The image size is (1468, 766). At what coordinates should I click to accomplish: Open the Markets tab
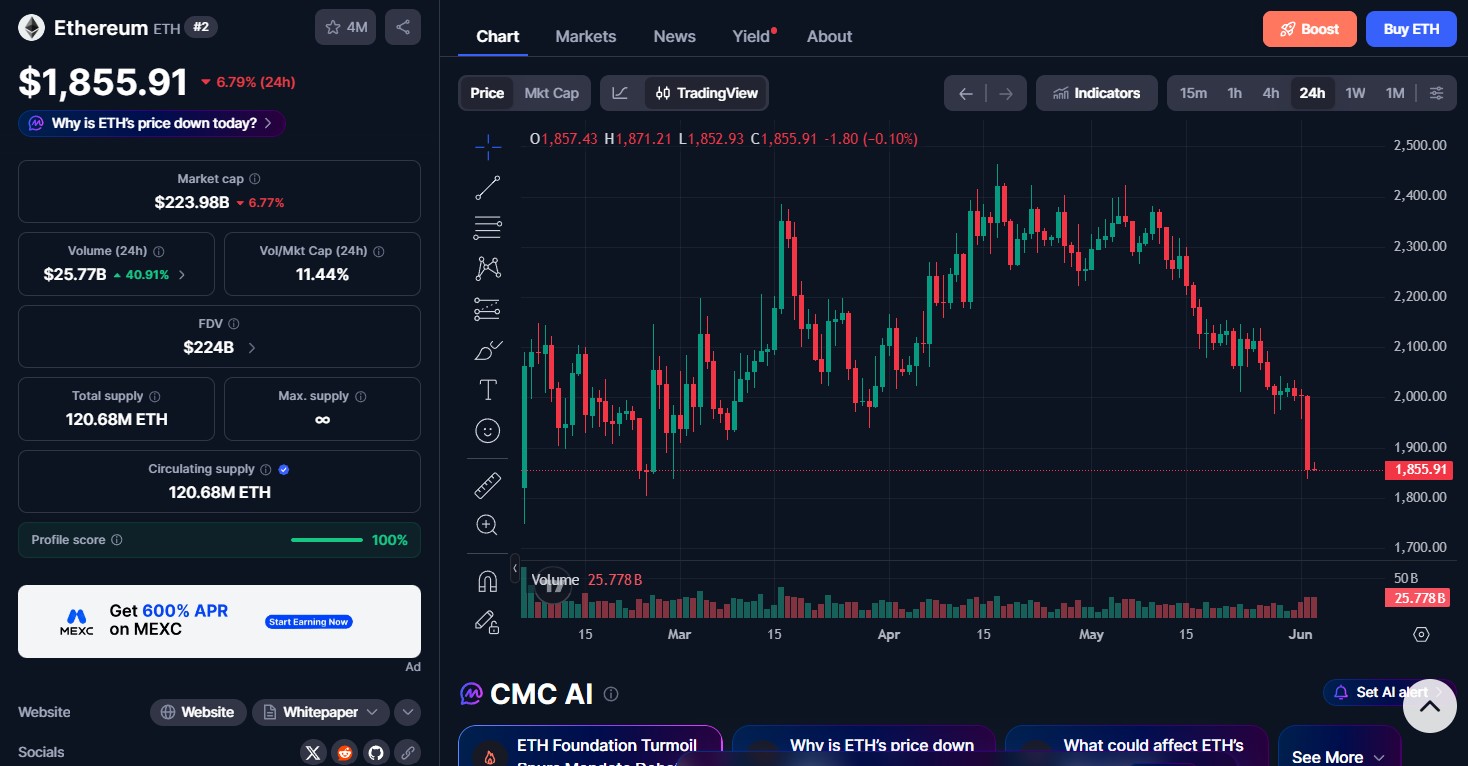[x=586, y=36]
